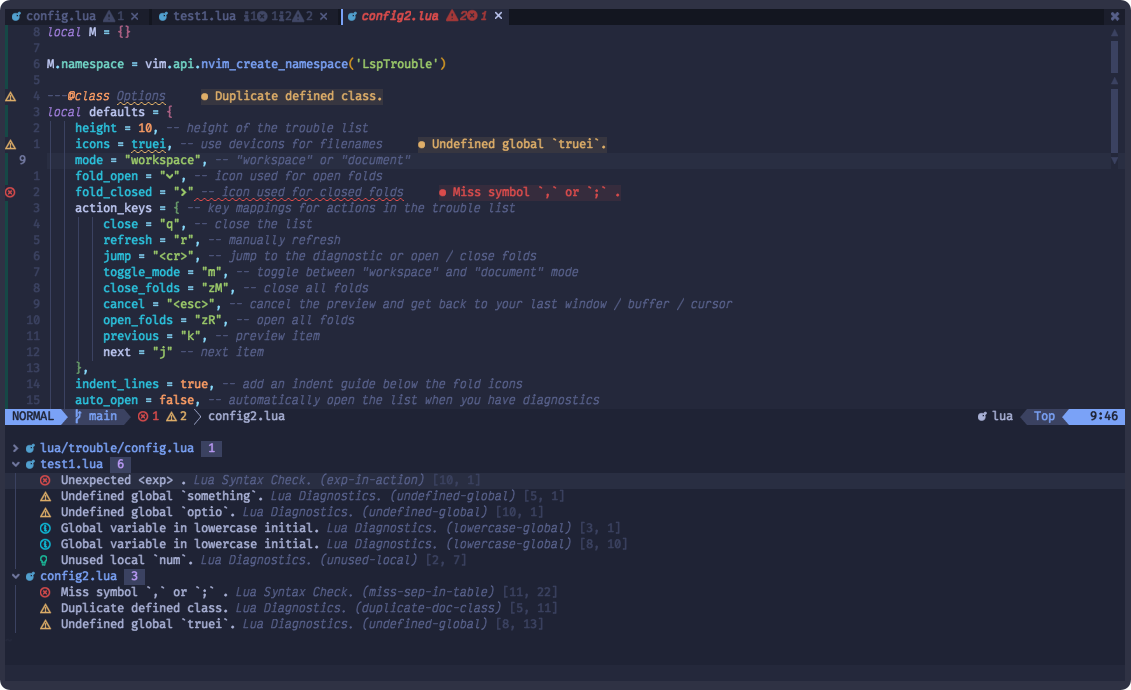Click the warning triangle badge on config.lua tab
Viewport: 1131px width, 690px height.
[107, 15]
